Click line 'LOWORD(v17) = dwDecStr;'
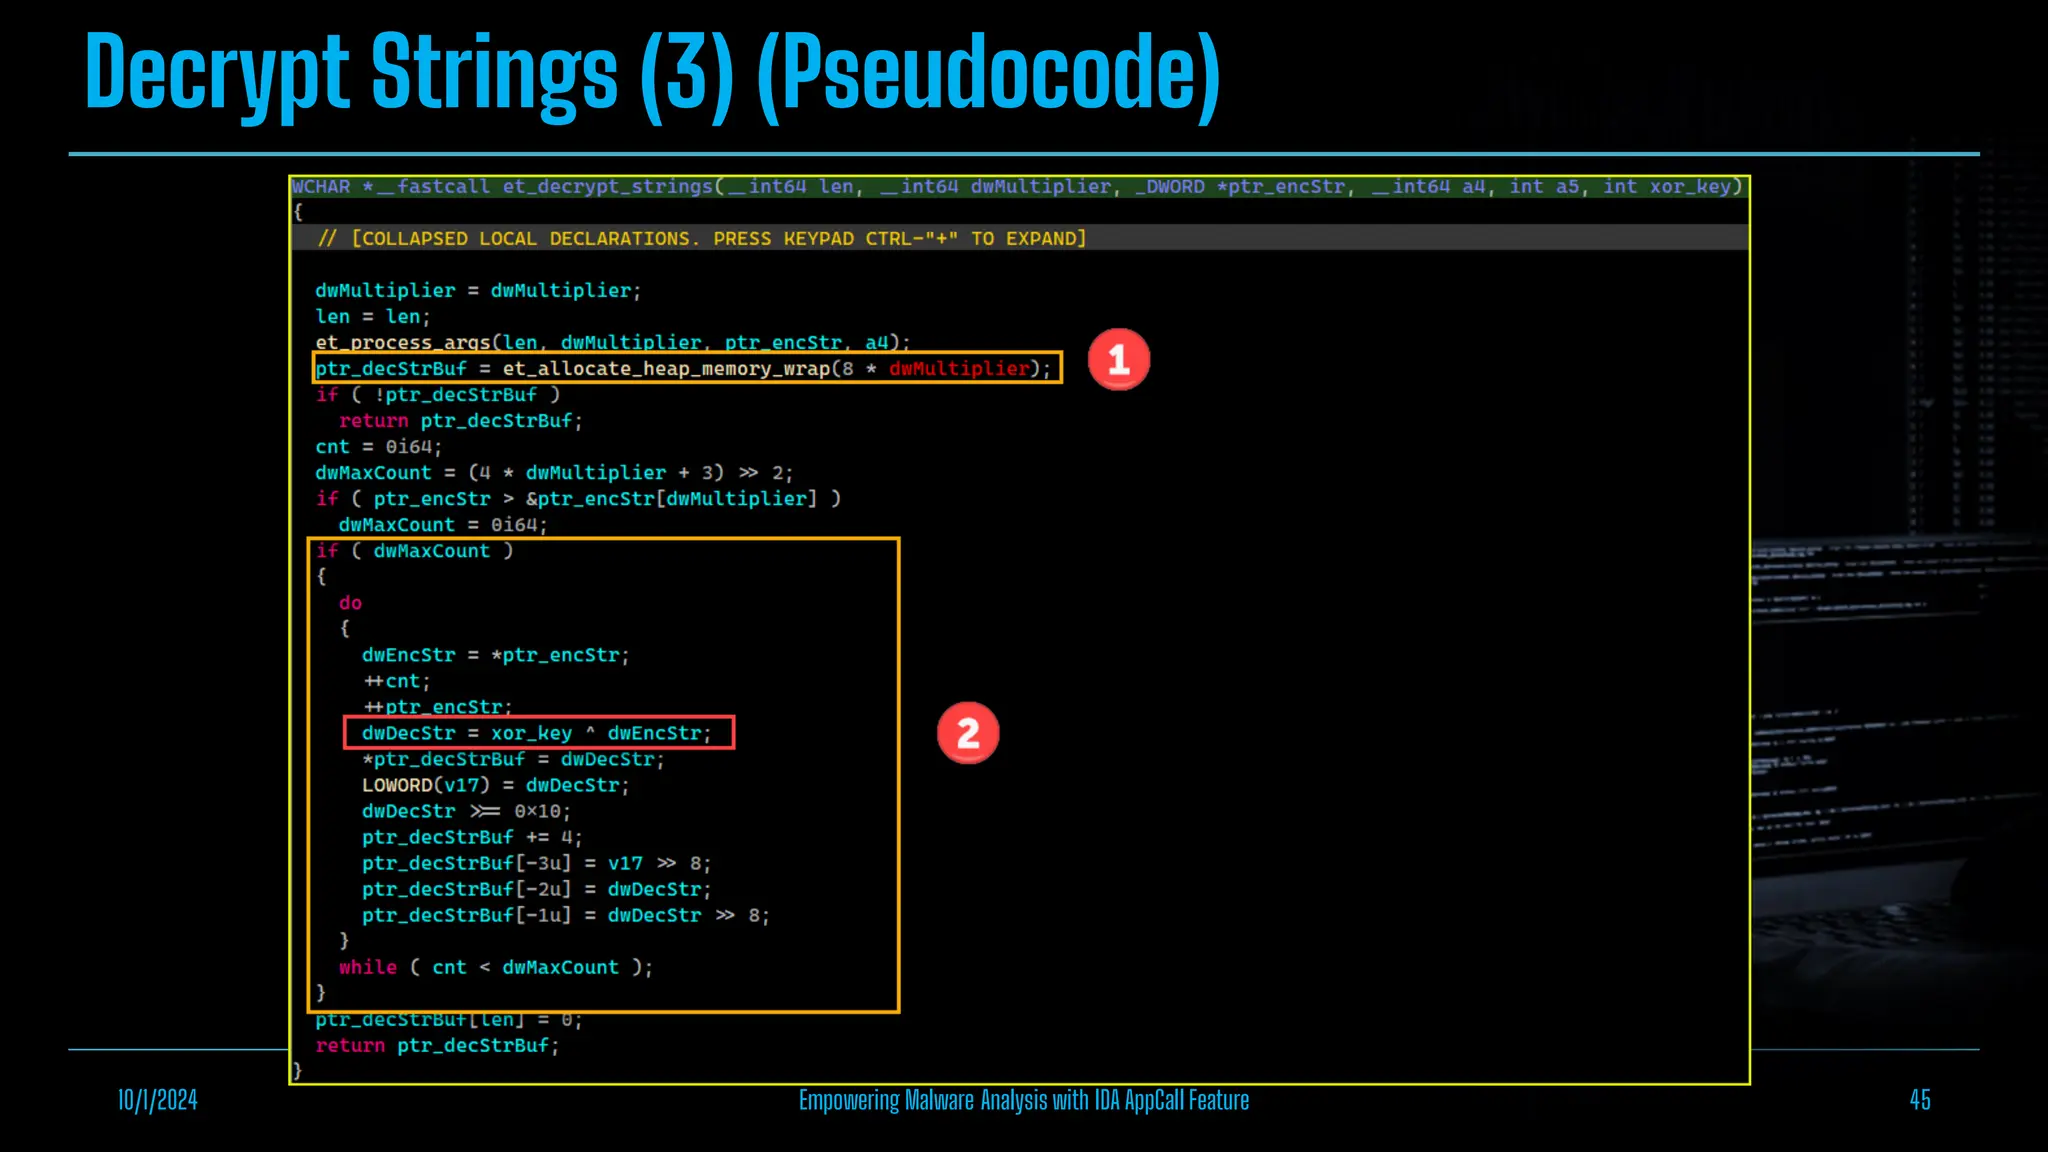Viewport: 2048px width, 1152px height. point(496,785)
